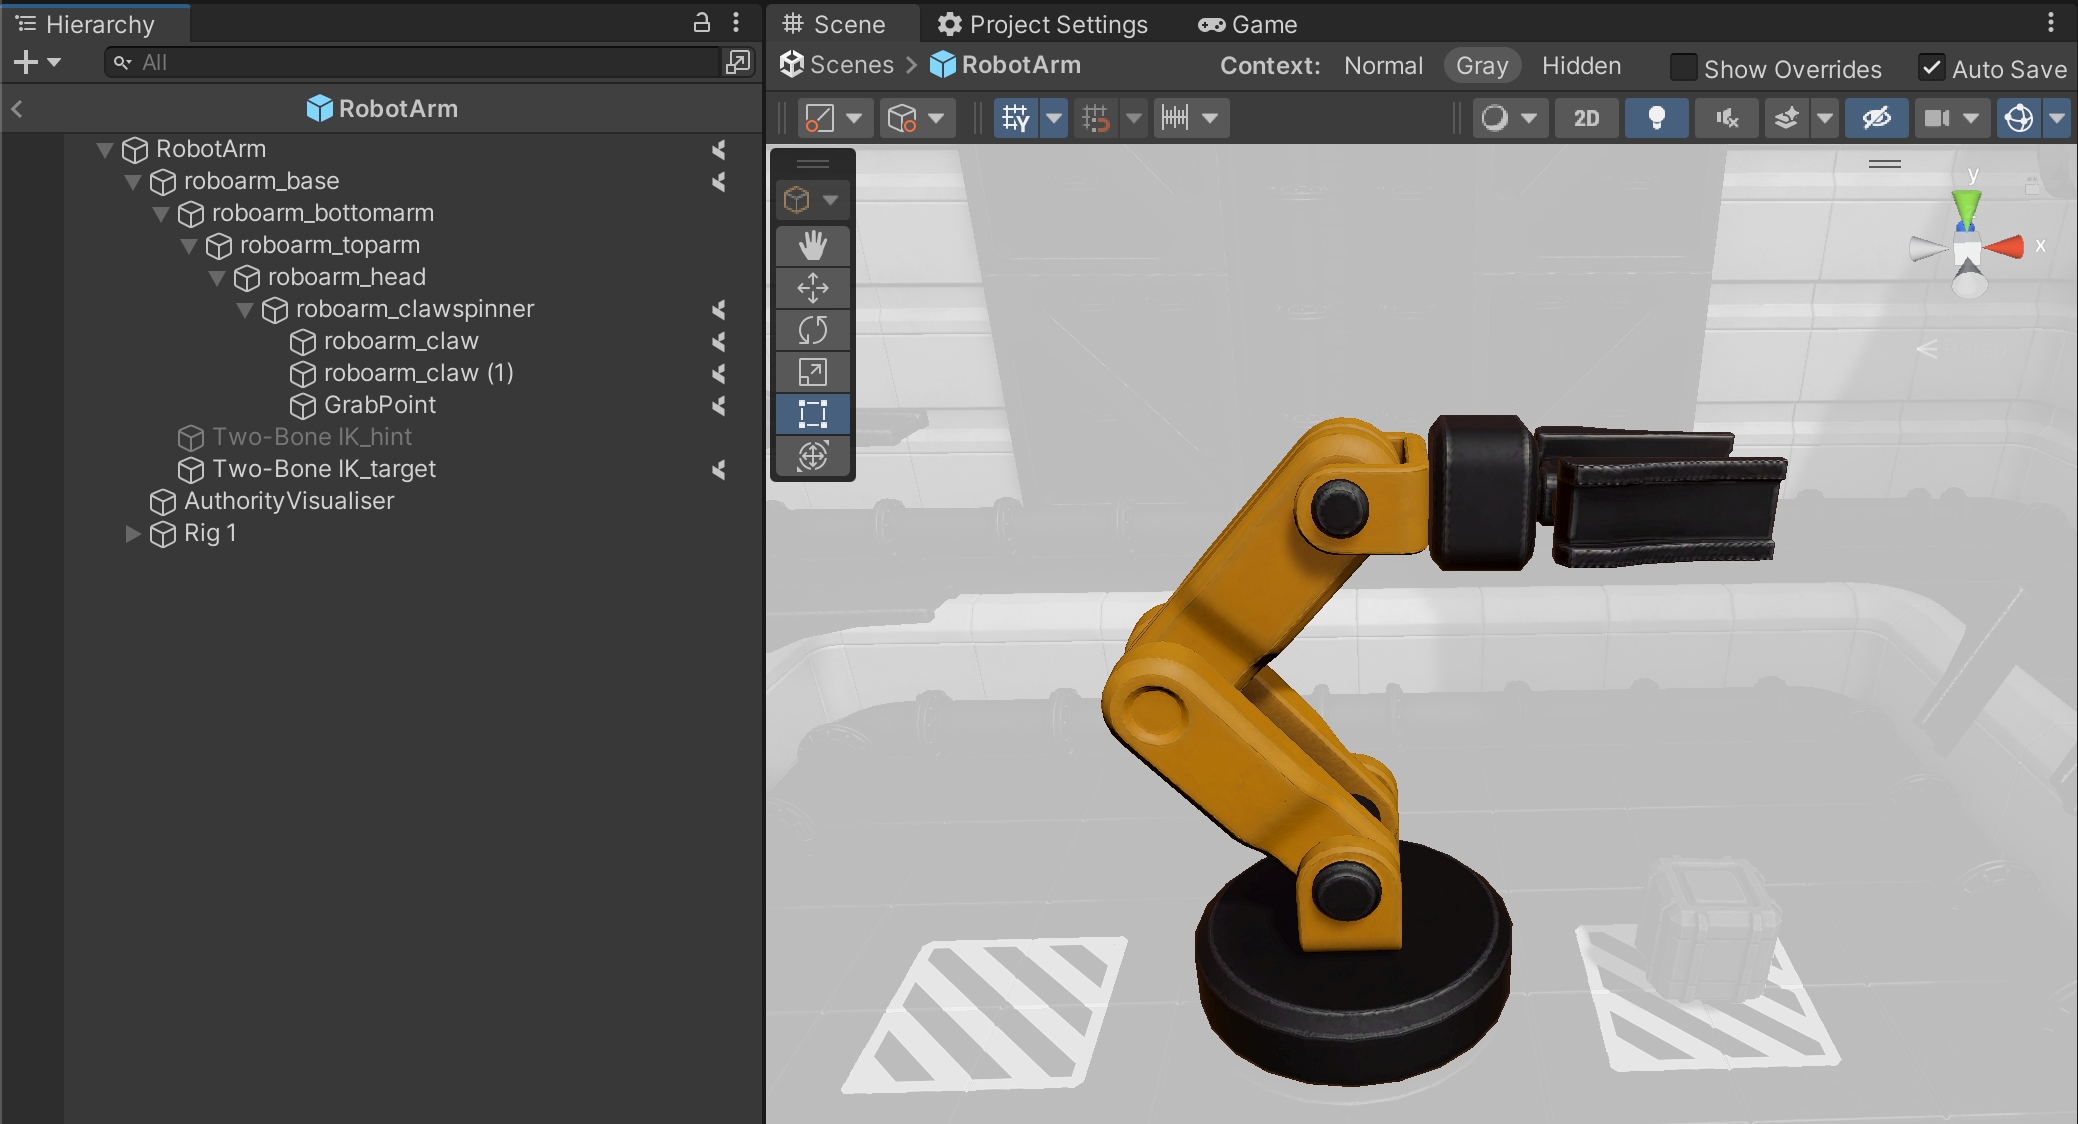Click the Hierarchy search field
The height and width of the screenshot is (1124, 2078).
tap(420, 62)
